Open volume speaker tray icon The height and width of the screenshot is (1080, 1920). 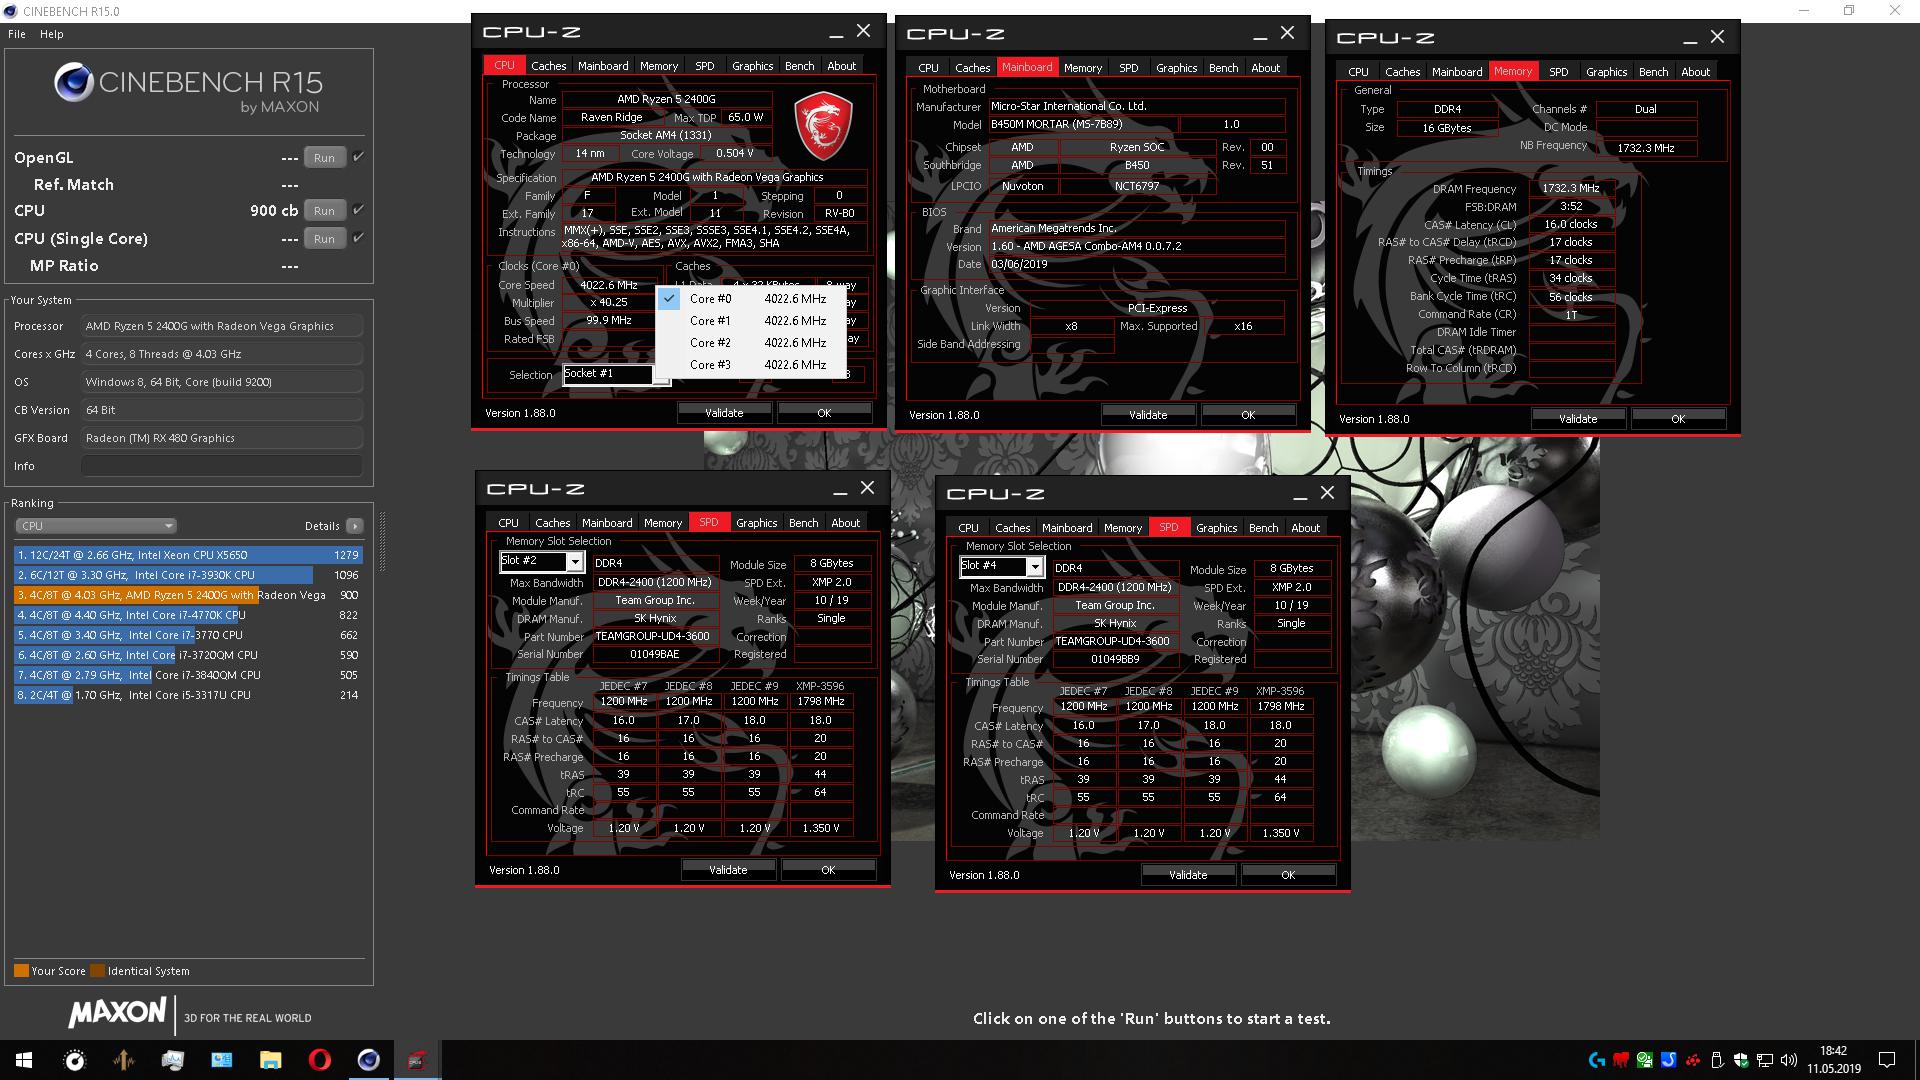point(1789,1060)
